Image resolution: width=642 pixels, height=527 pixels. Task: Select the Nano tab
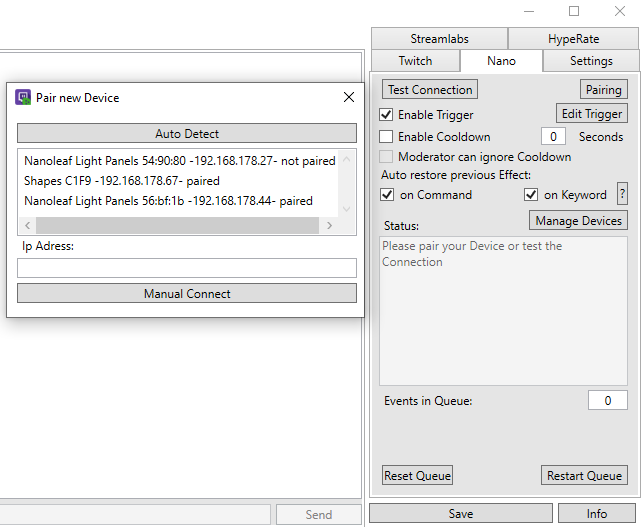(x=502, y=61)
